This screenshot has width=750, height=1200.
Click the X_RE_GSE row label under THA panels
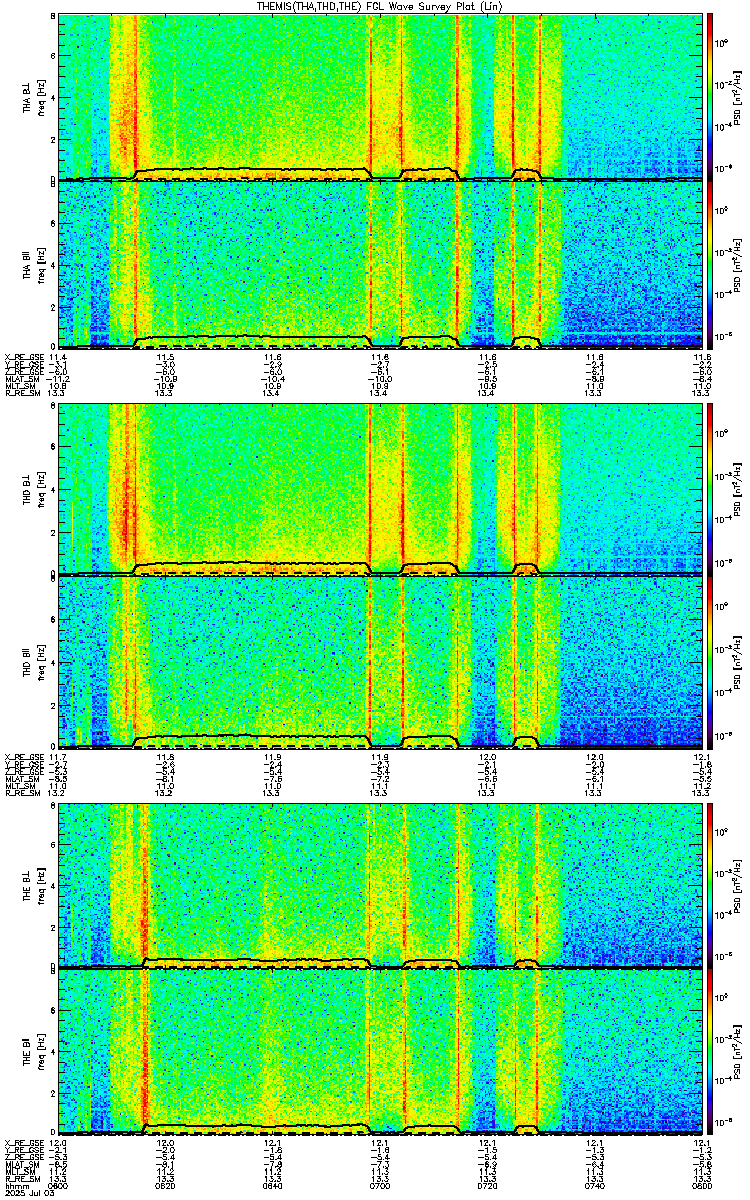click(x=22, y=357)
